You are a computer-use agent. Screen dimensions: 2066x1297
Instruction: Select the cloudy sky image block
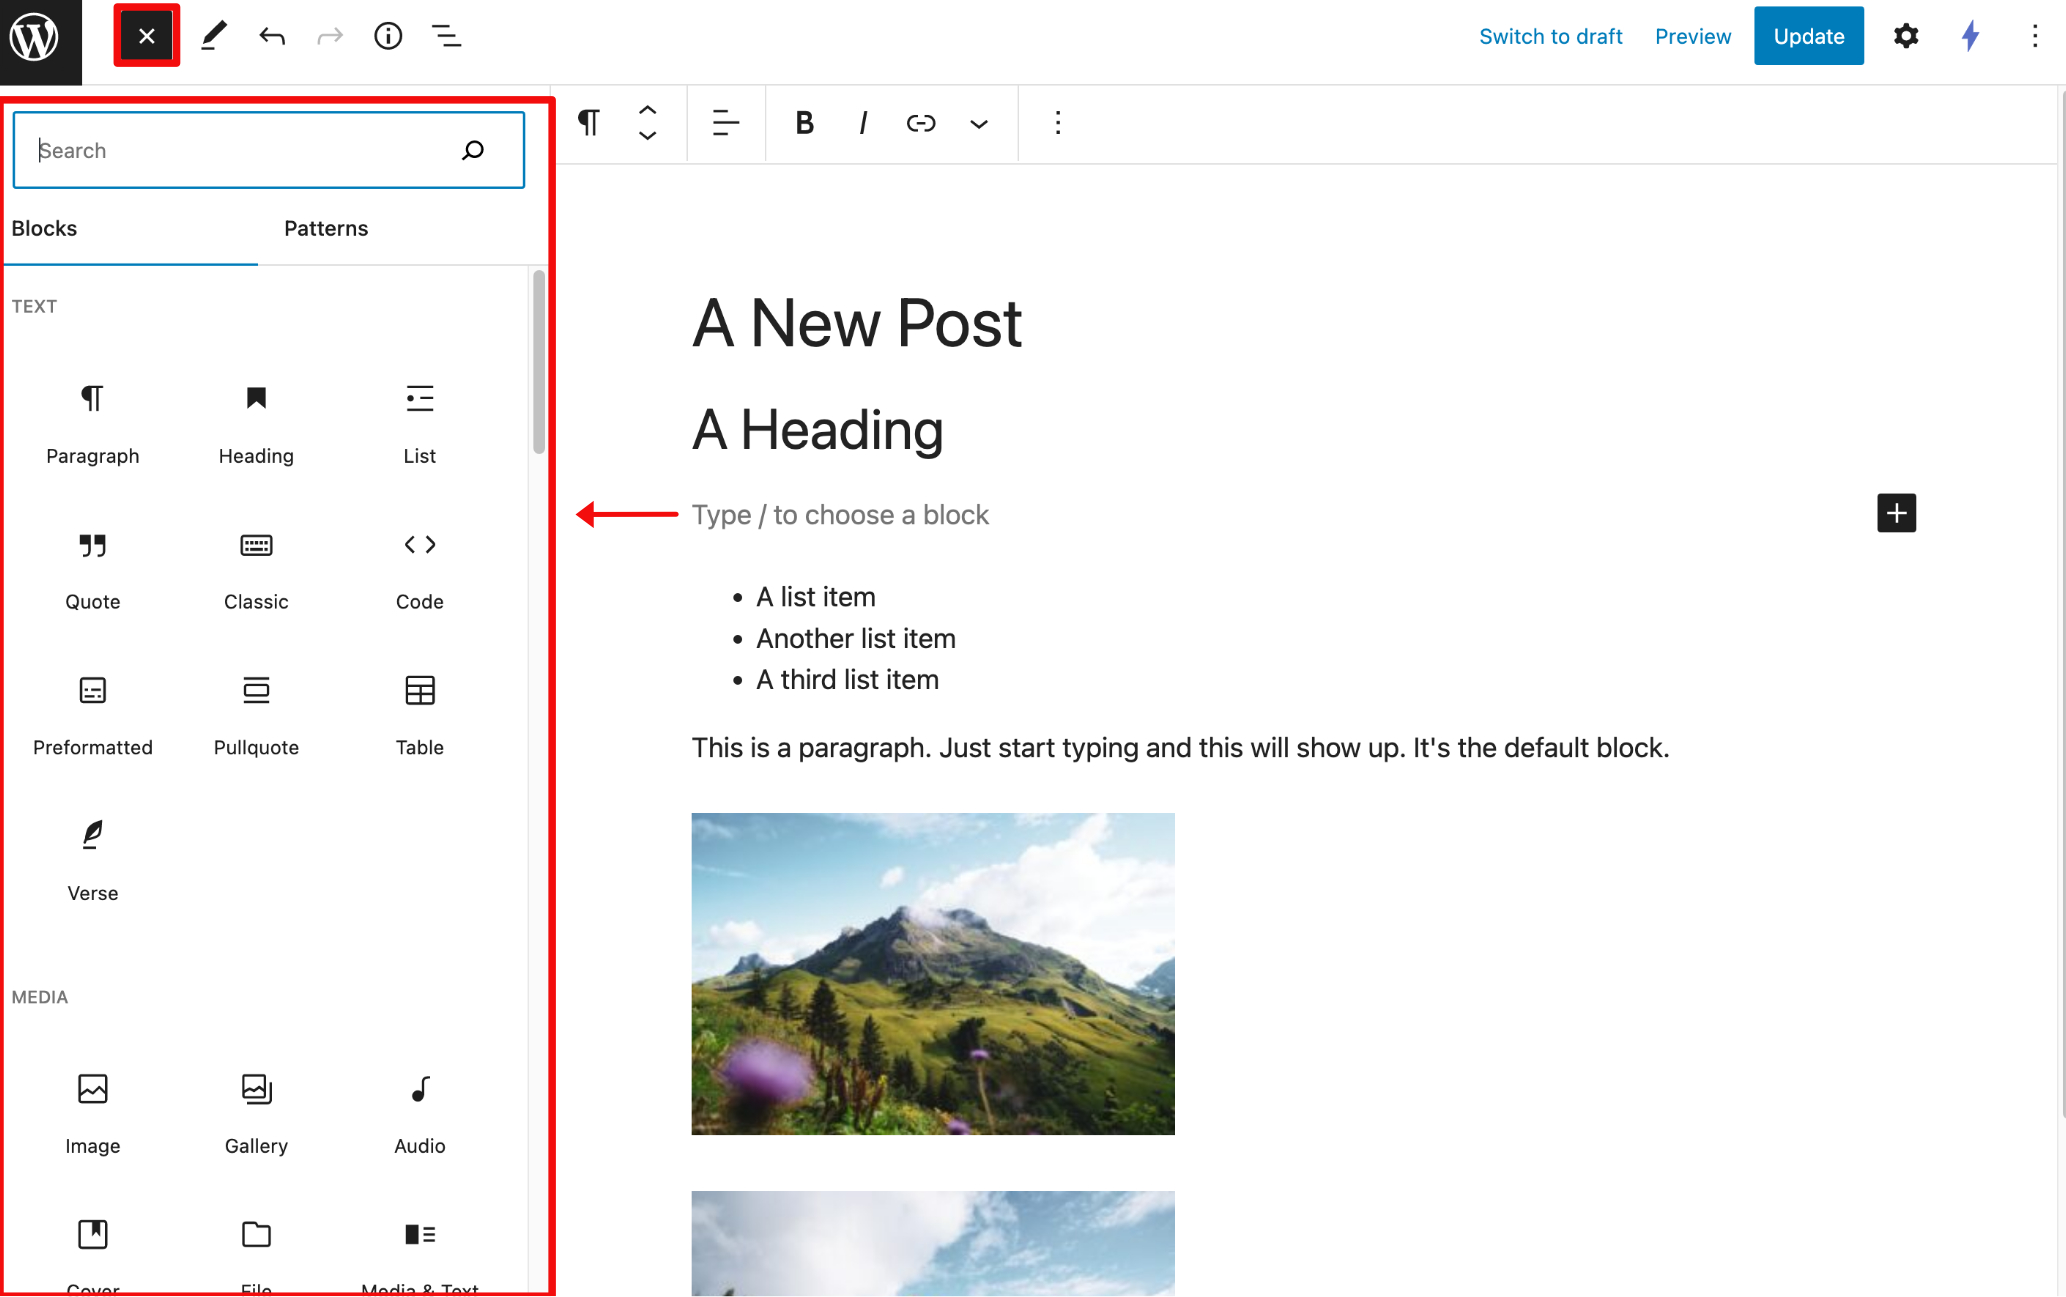(933, 1243)
